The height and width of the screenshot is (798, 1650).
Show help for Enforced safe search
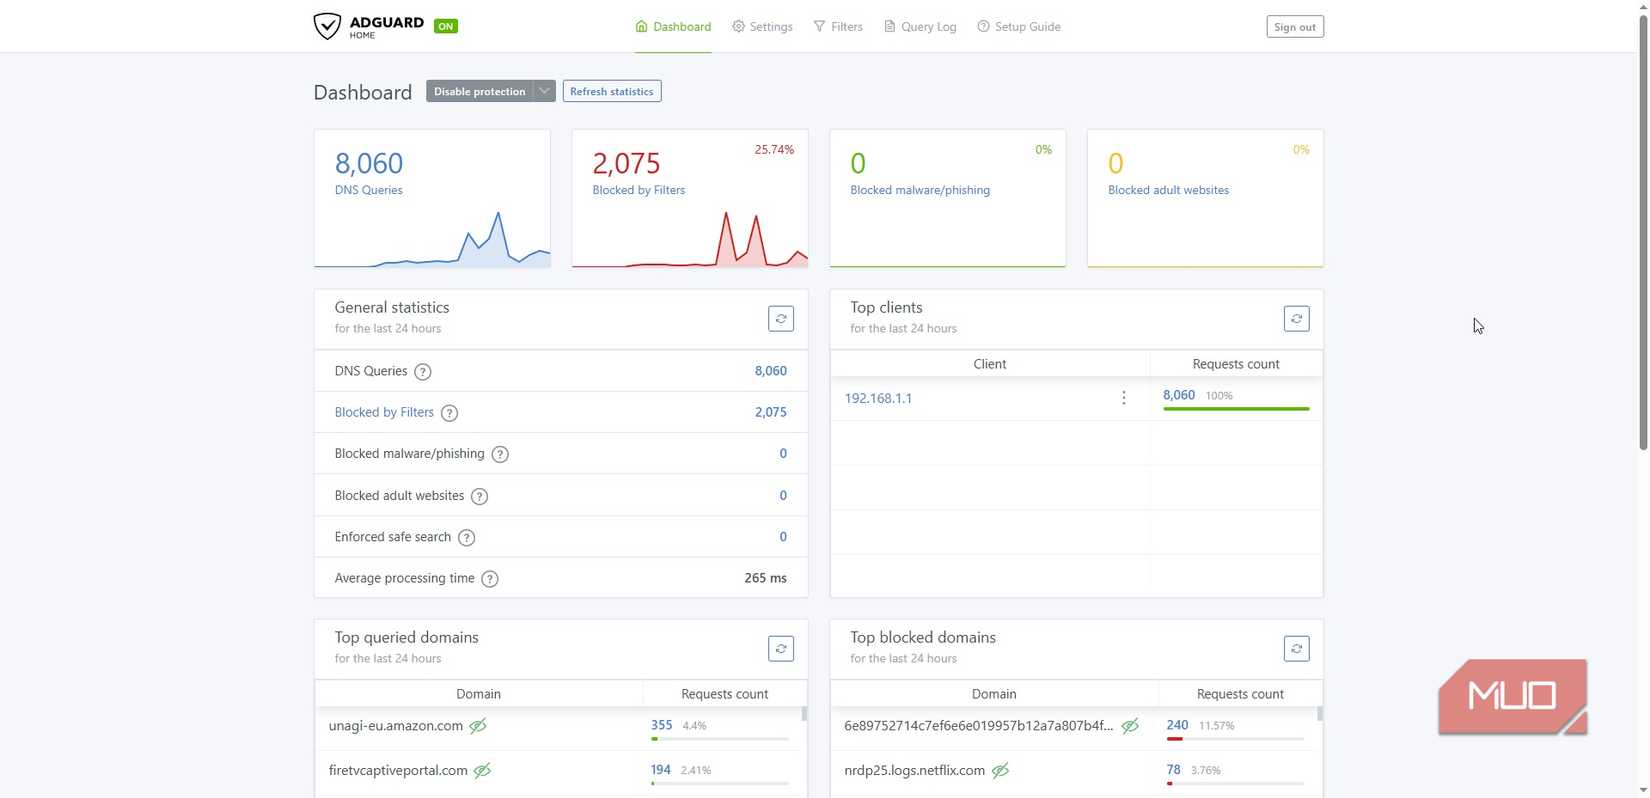tap(466, 538)
